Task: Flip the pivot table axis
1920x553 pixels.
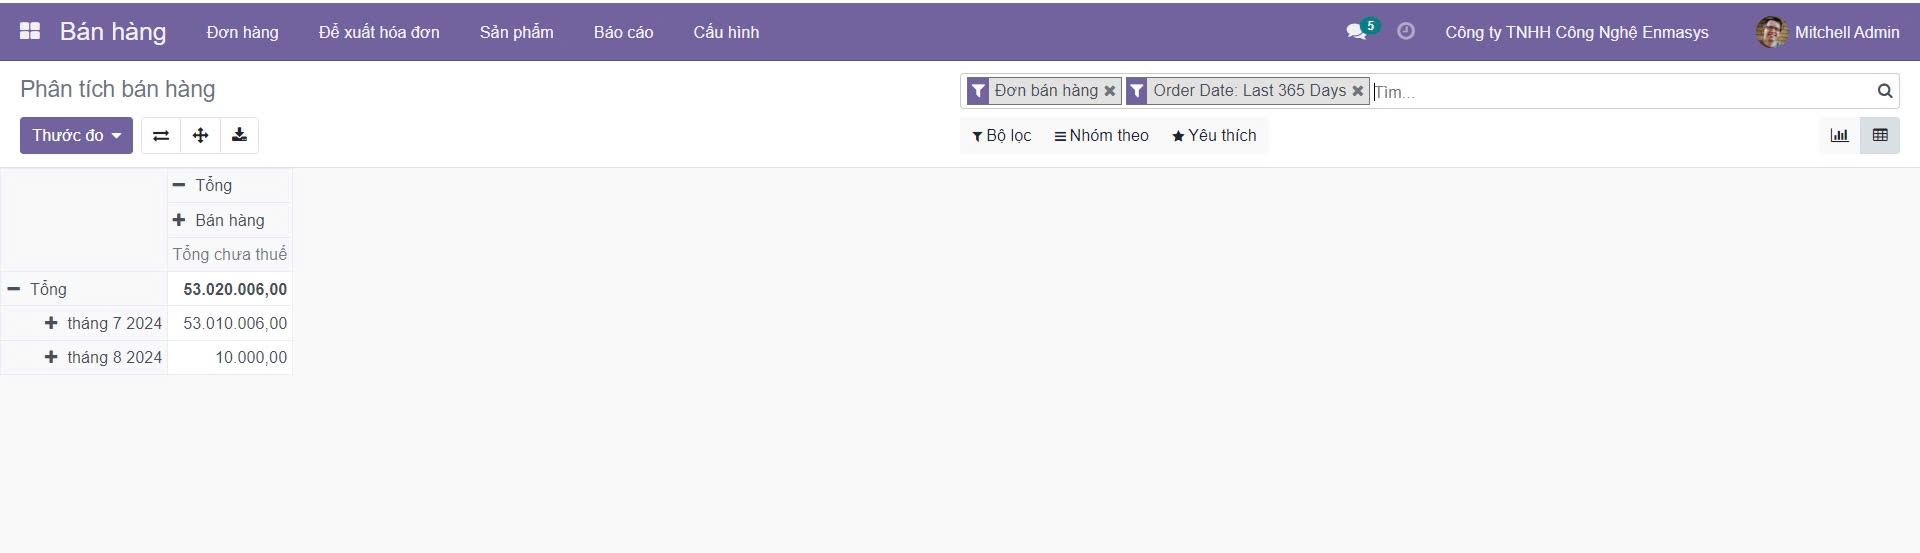Action: tap(161, 136)
